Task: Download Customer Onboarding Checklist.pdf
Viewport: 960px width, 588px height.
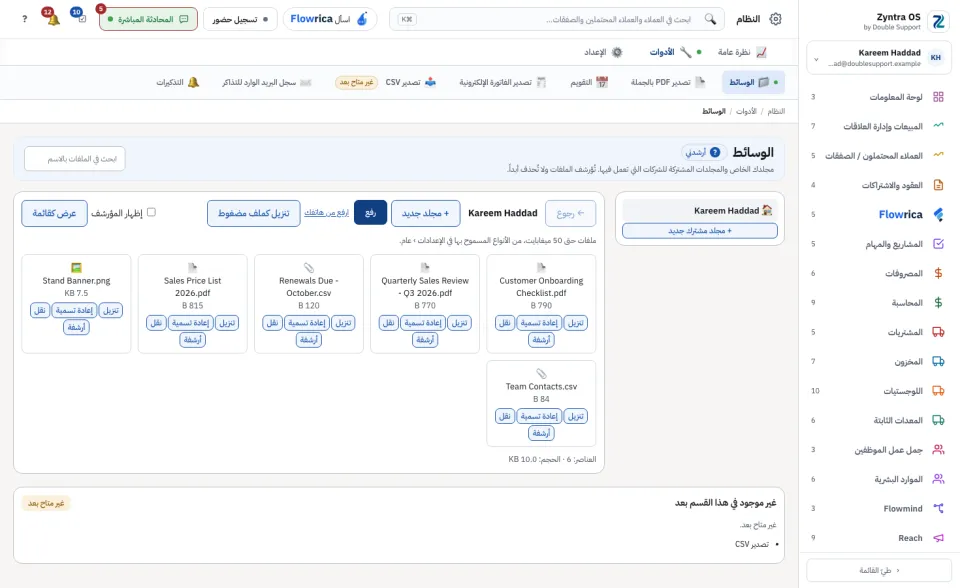Action: click(x=576, y=323)
